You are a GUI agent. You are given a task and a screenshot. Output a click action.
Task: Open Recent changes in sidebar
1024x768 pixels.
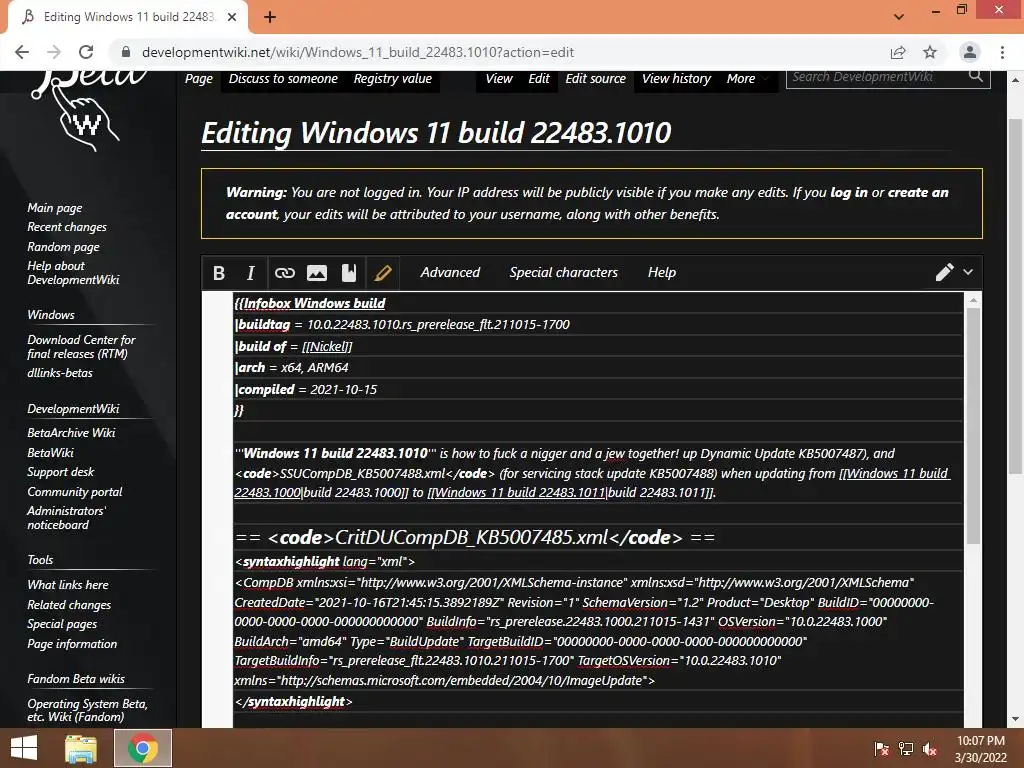[x=67, y=227]
